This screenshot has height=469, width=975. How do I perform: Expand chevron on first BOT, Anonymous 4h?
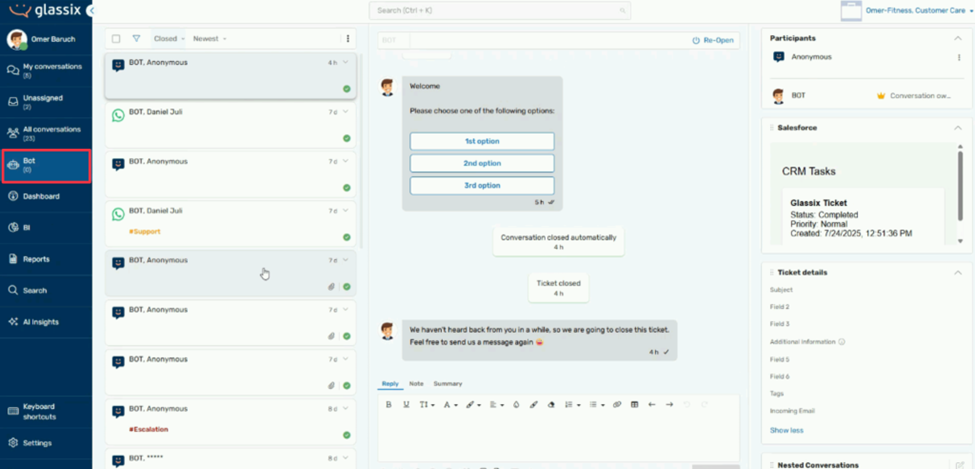pos(346,62)
